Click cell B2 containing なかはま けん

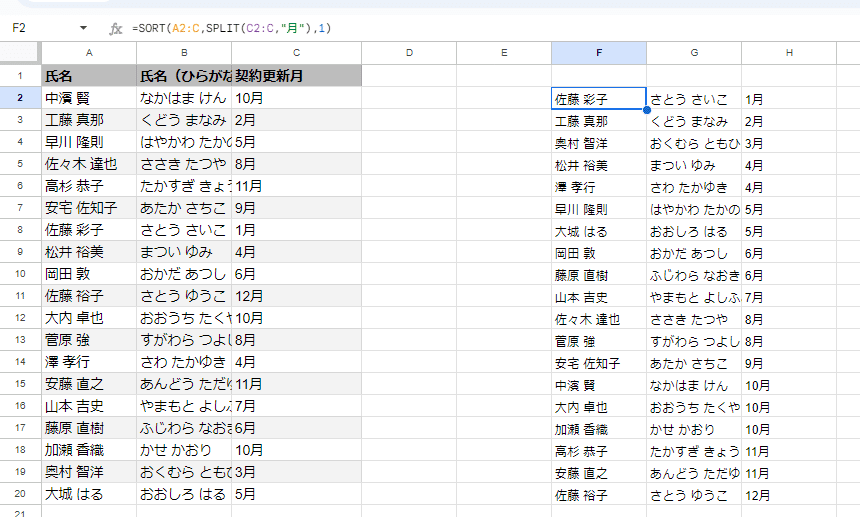point(184,98)
